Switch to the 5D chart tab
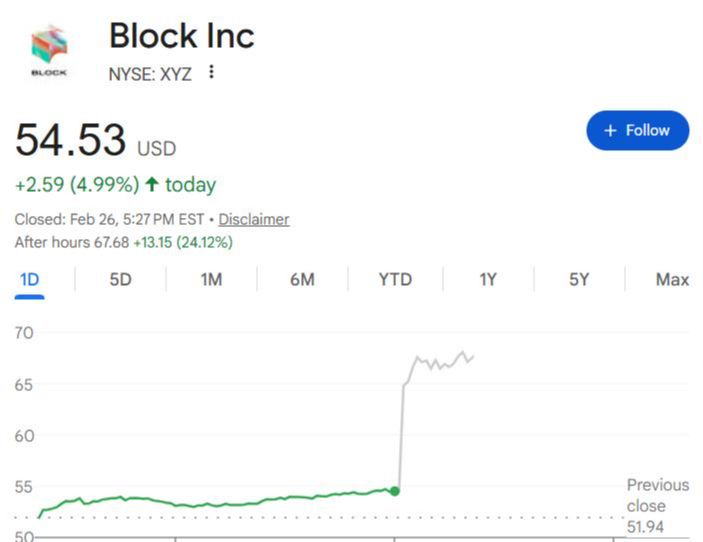703x542 pixels. [x=120, y=280]
